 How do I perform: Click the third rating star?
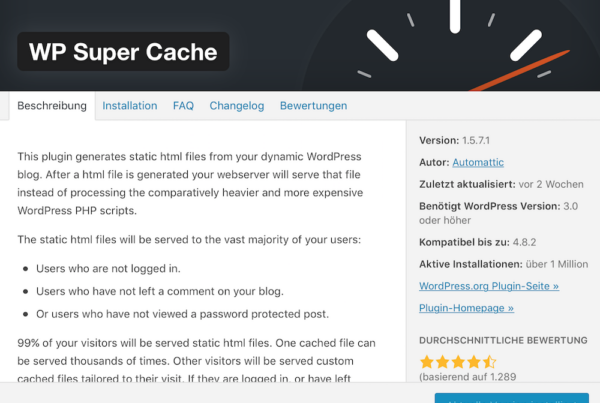click(458, 361)
